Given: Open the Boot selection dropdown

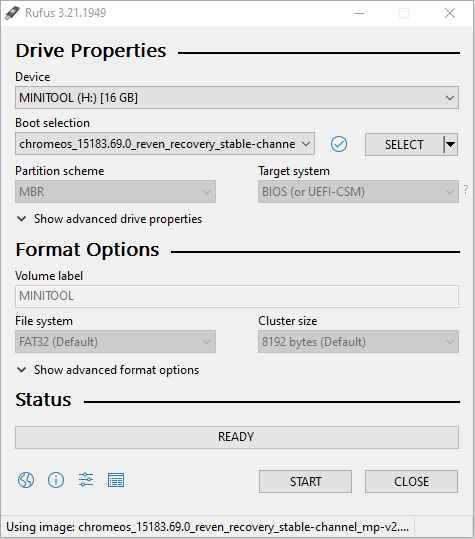Looking at the screenshot, I should 165,144.
